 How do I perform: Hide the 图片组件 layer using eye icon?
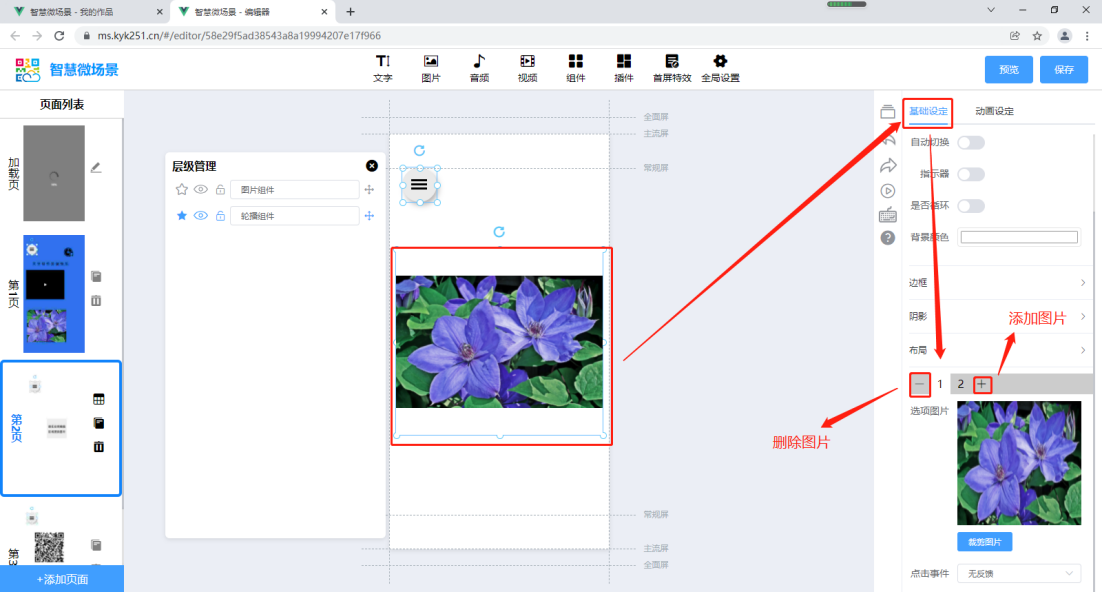[x=200, y=189]
